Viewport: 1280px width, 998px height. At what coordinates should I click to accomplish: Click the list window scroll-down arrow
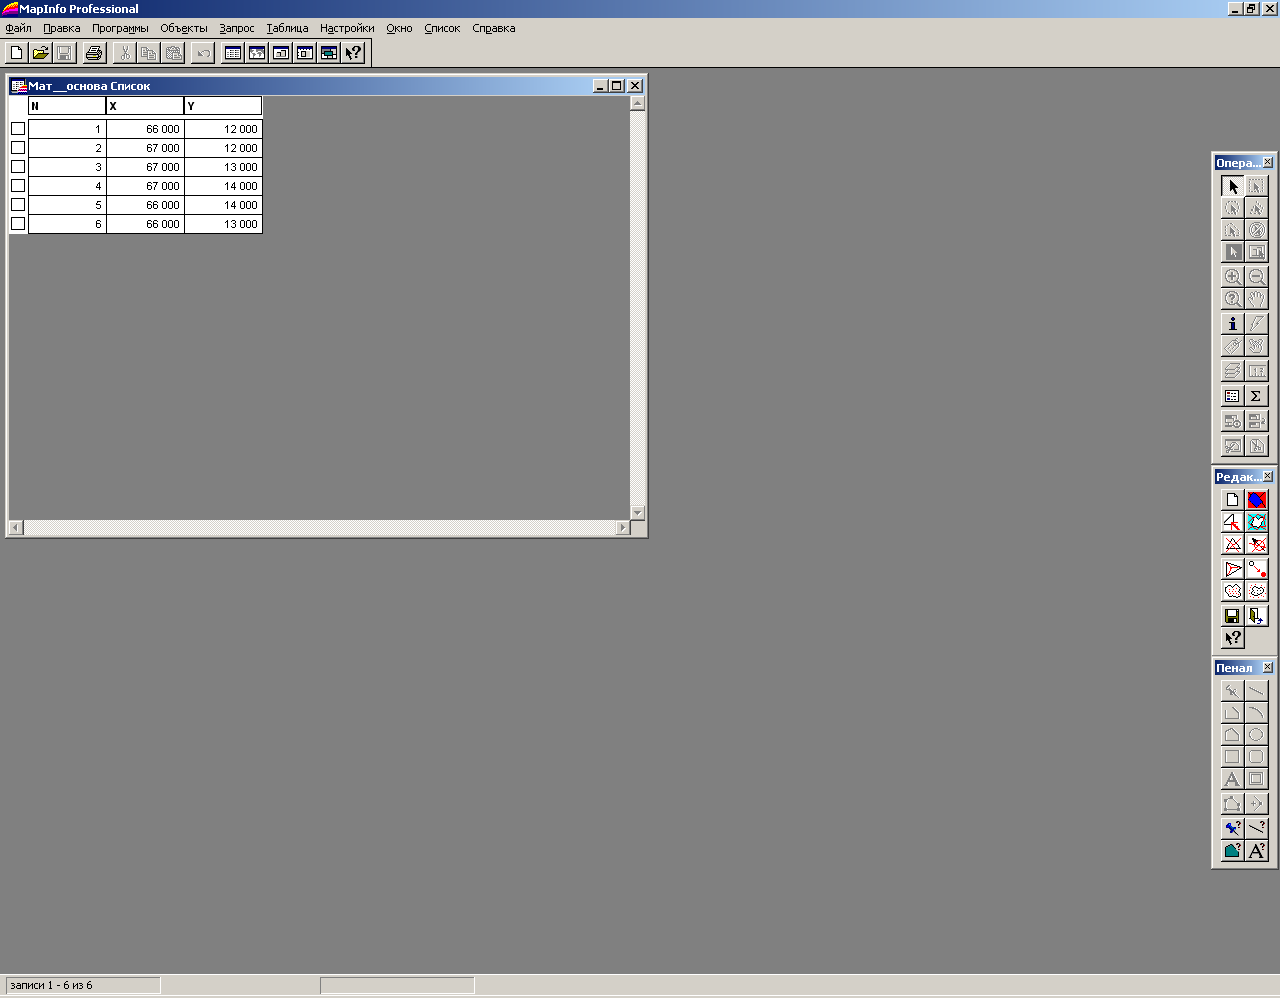tap(637, 512)
